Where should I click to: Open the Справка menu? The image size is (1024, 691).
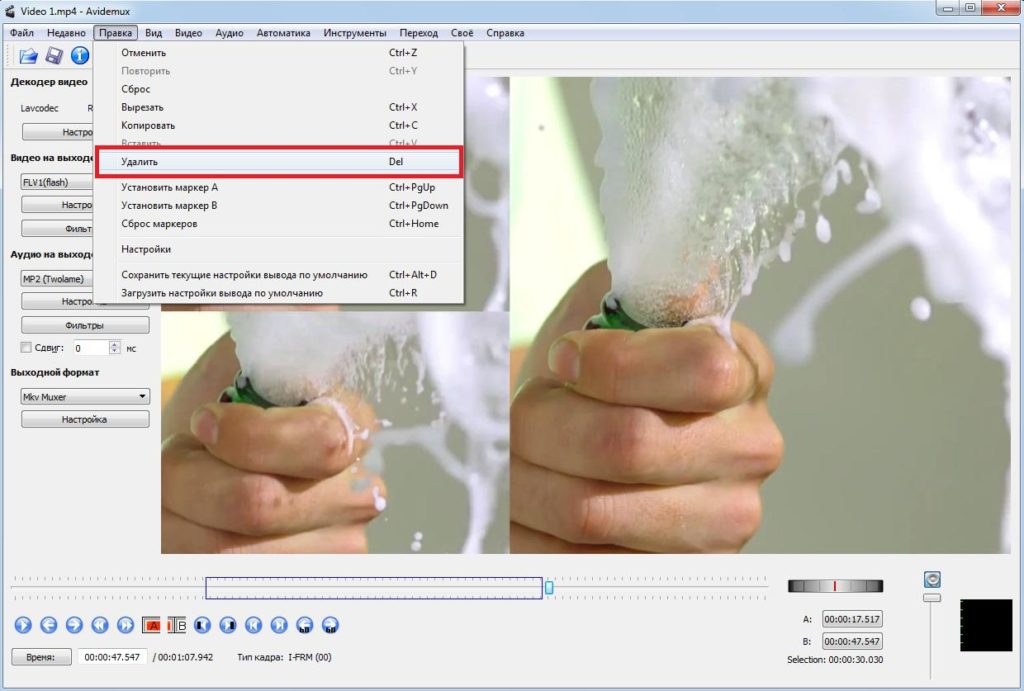[505, 33]
